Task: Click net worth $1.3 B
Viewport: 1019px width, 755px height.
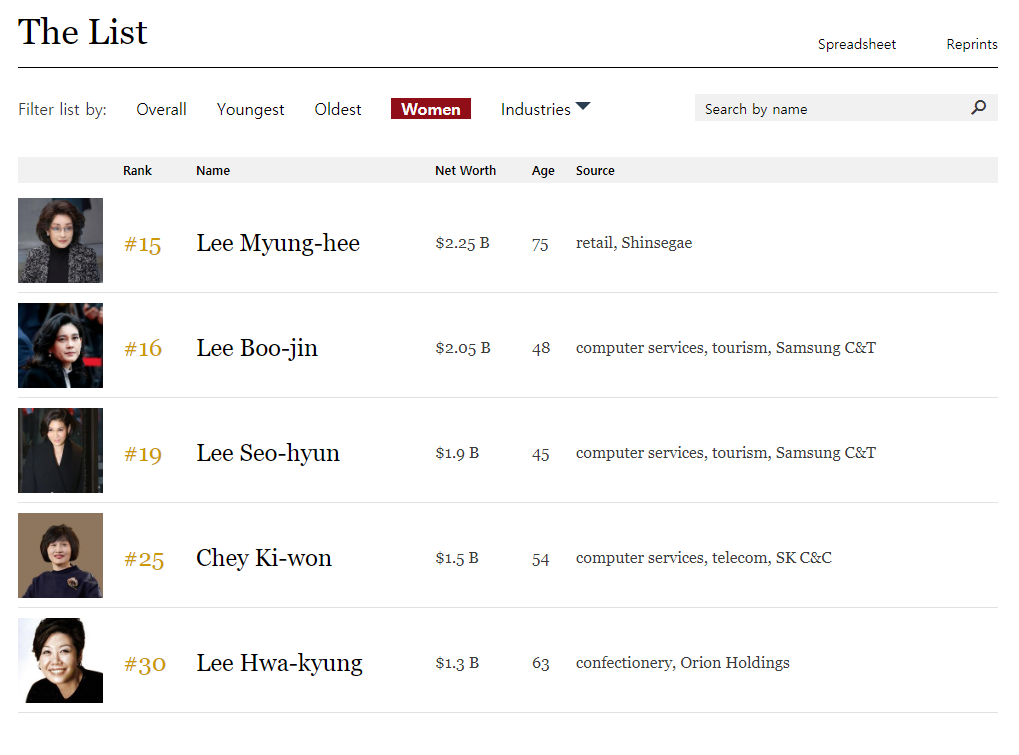Action: click(x=458, y=663)
